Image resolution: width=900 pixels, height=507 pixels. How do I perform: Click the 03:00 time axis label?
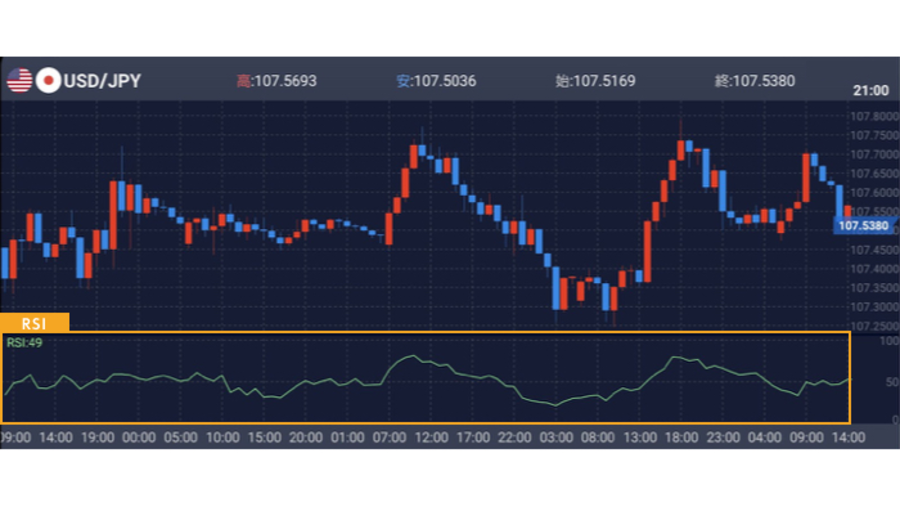(556, 438)
